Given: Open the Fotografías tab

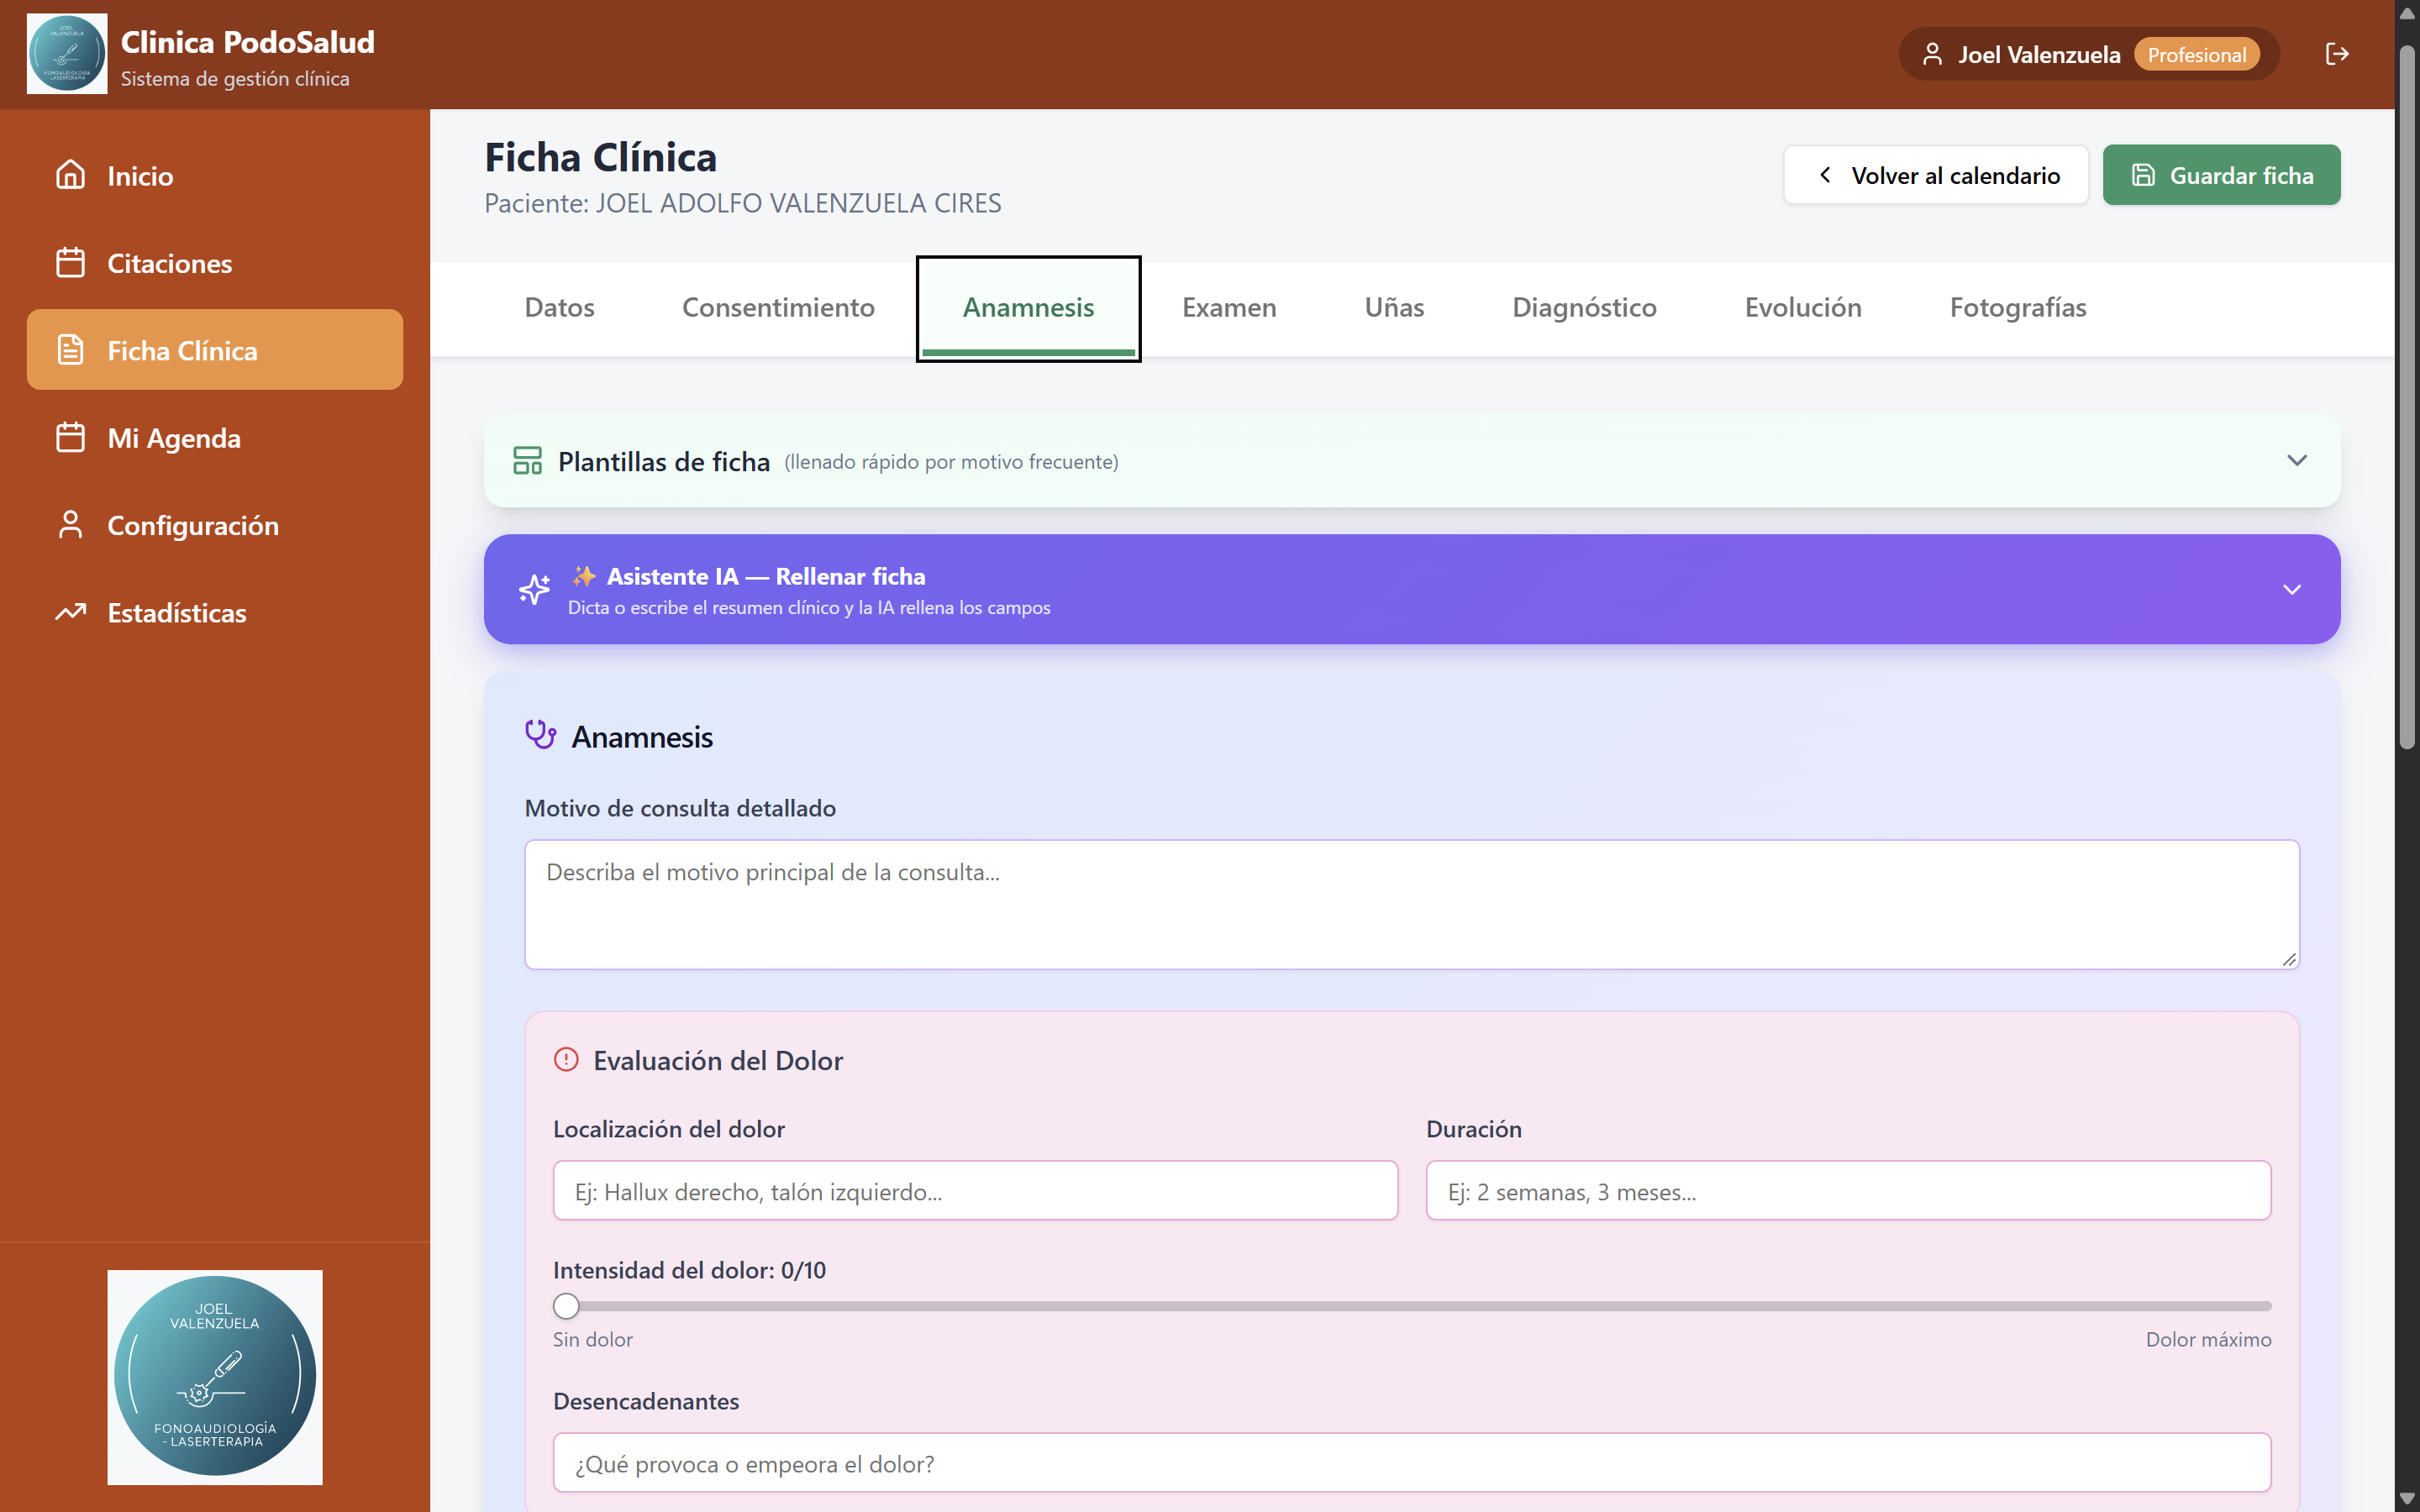Looking at the screenshot, I should [x=2018, y=308].
